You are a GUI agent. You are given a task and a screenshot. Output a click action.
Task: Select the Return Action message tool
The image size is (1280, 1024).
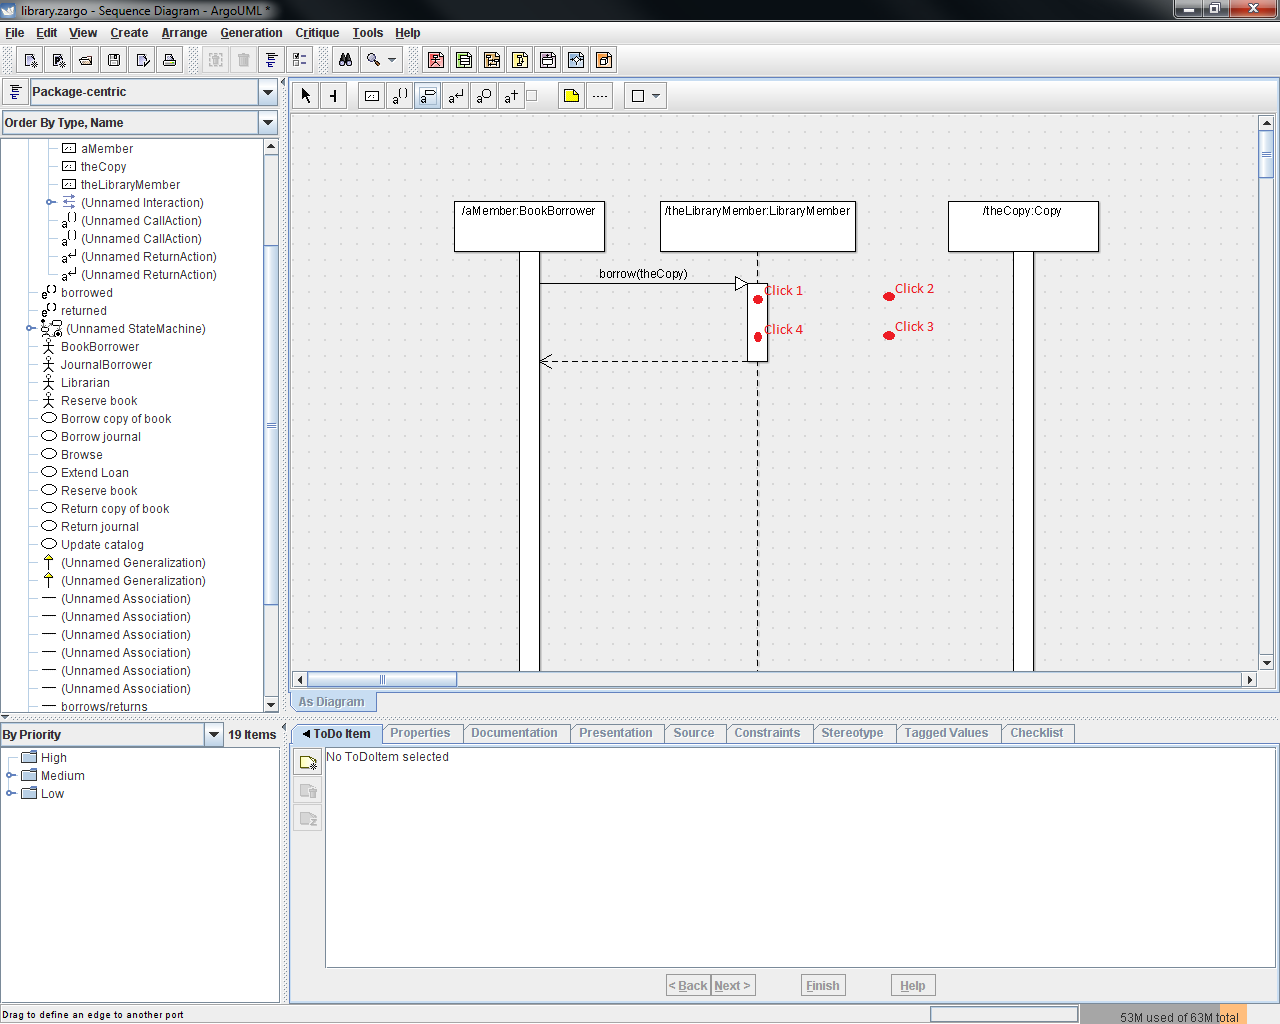455,96
